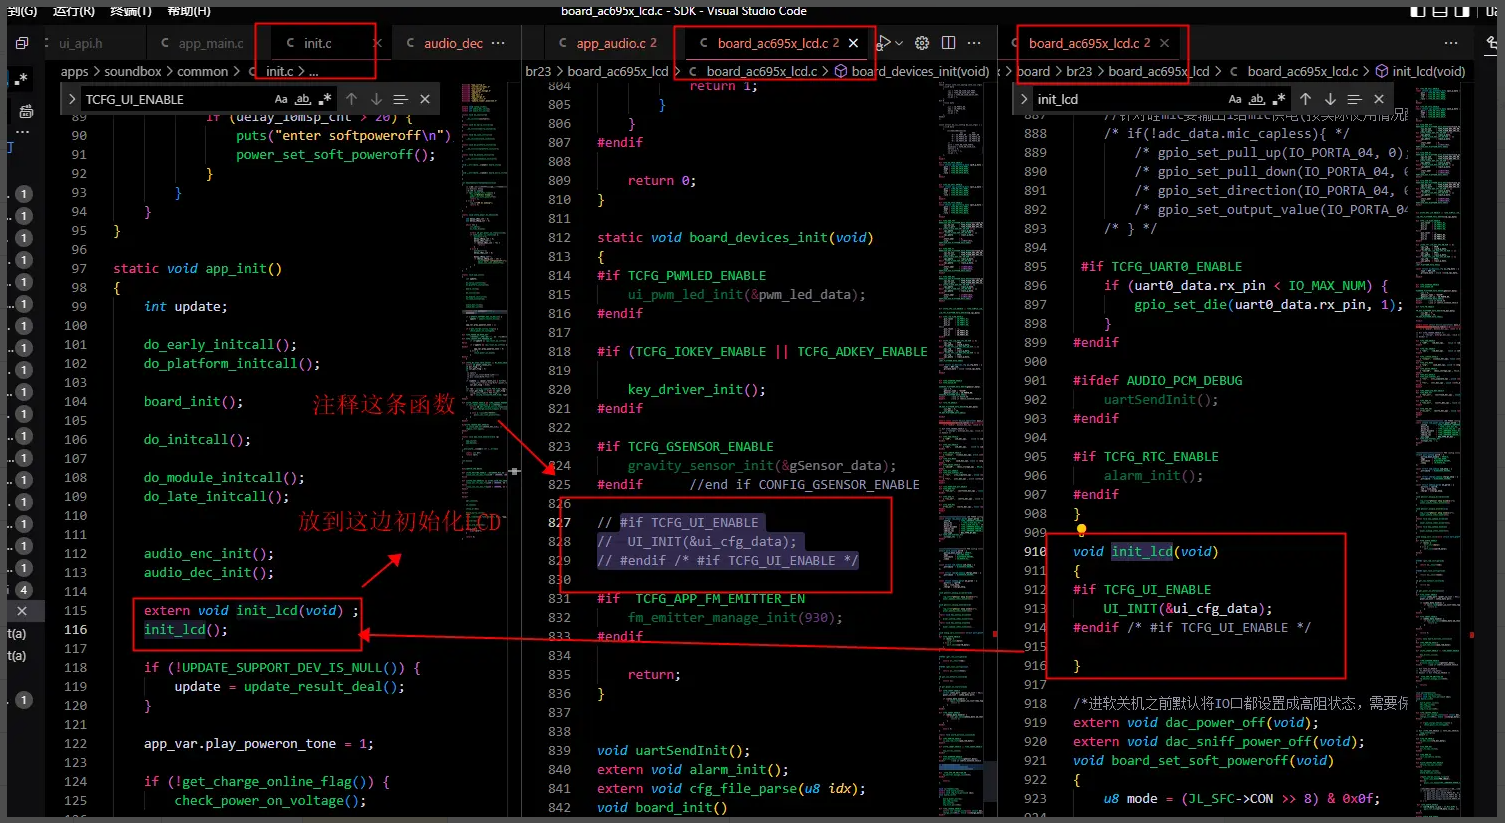Toggle find-in-selection in init_lcd find box
The image size is (1505, 823).
click(1354, 99)
